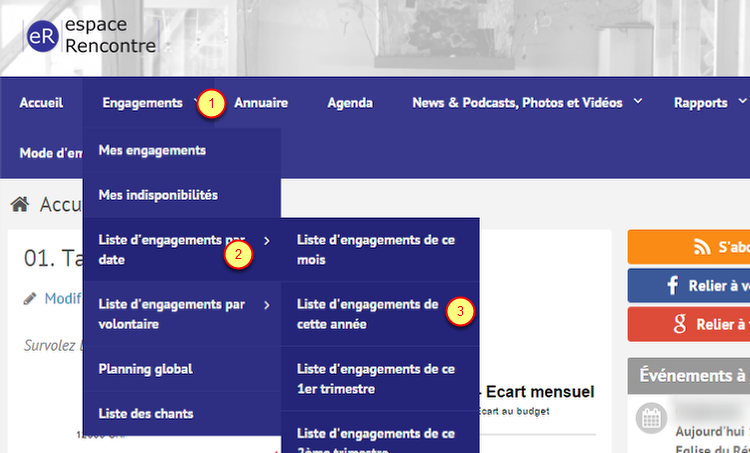This screenshot has height=453, width=750.
Task: Open News & Podcasts, Photos et Vidéos menu
Action: 518,103
